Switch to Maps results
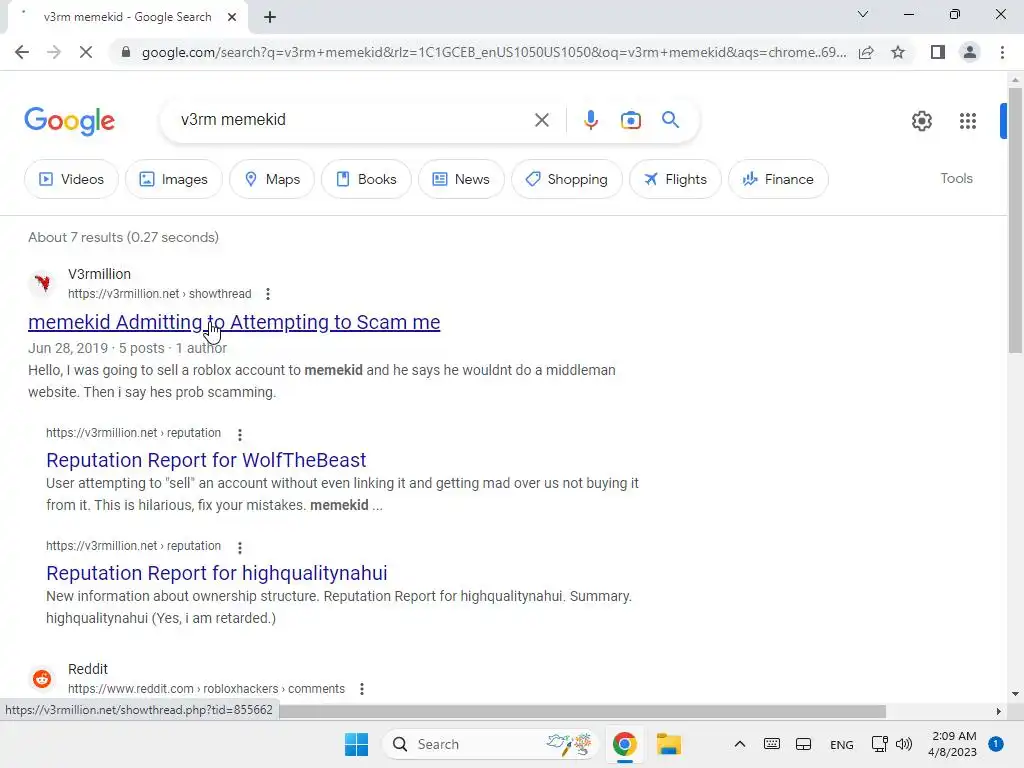Screen dimensions: 1024x768 [x=272, y=179]
